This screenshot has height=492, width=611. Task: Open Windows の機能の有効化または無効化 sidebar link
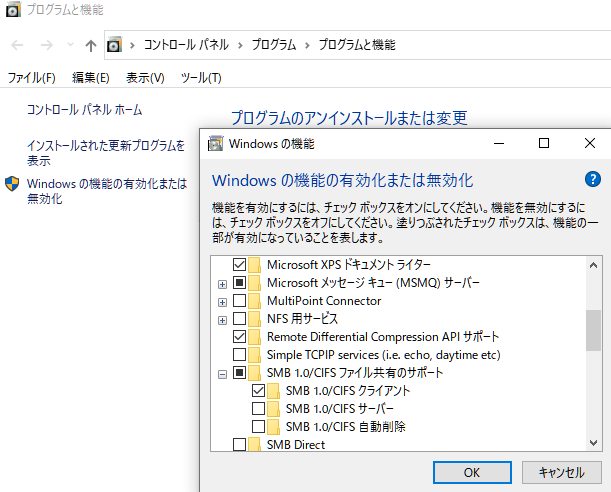(107, 191)
